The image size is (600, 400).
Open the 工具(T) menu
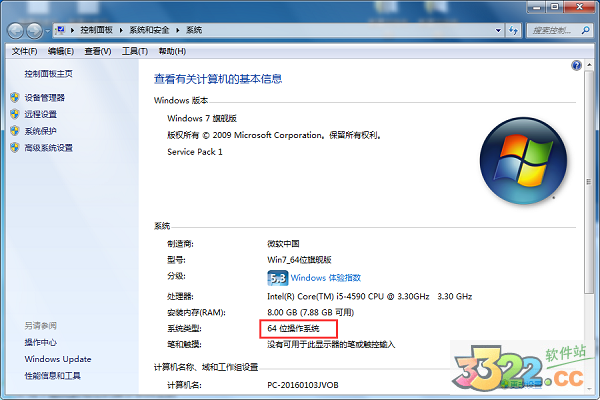click(x=135, y=51)
